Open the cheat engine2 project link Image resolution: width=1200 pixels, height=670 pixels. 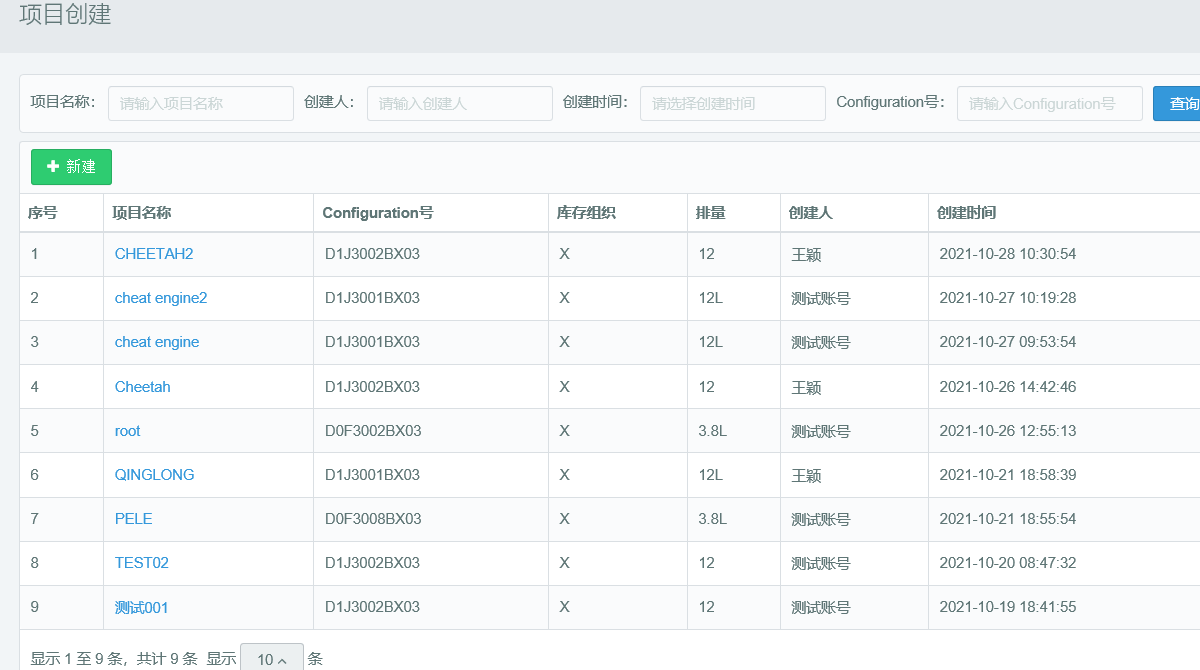point(161,298)
